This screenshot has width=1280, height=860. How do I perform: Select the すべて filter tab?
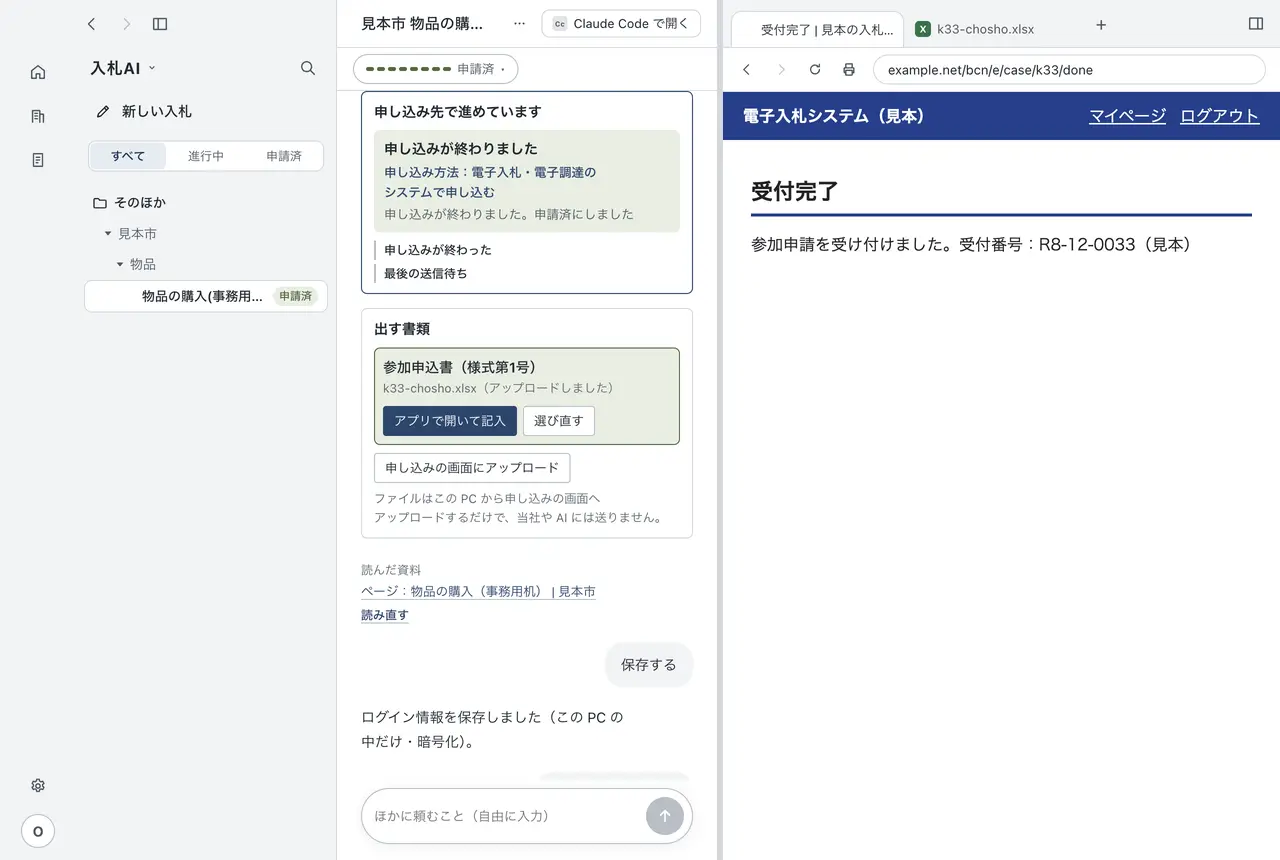[x=128, y=156]
